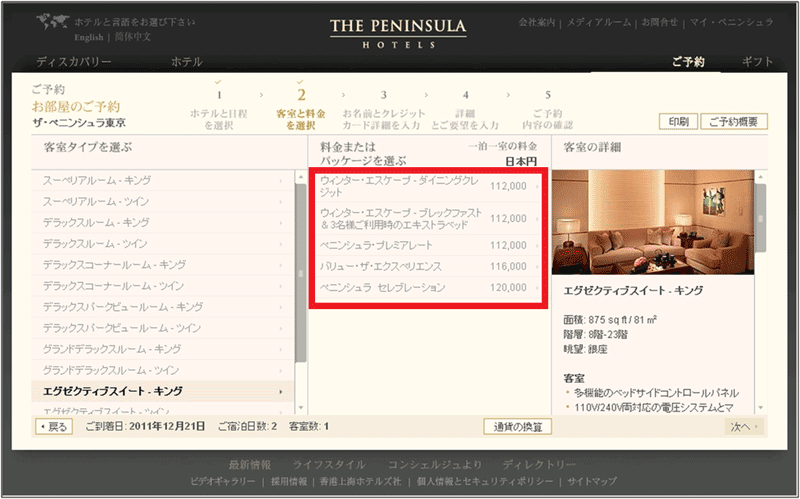This screenshot has width=800, height=499.
Task: Click the 次へ next button
Action: click(744, 427)
